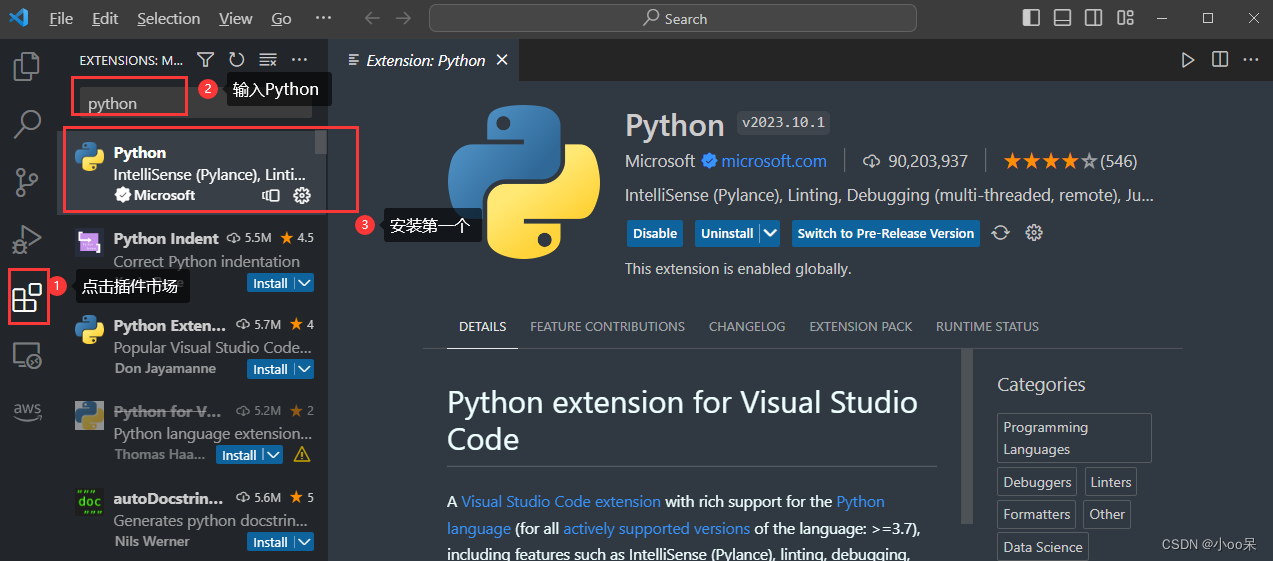Open the gear settings on extension detail page
Image resolution: width=1273 pixels, height=561 pixels.
tap(1034, 233)
